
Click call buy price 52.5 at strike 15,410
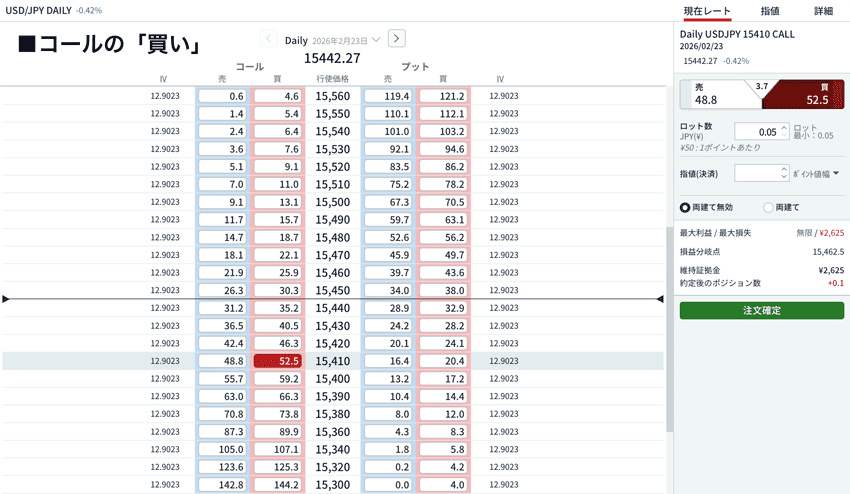click(x=278, y=361)
